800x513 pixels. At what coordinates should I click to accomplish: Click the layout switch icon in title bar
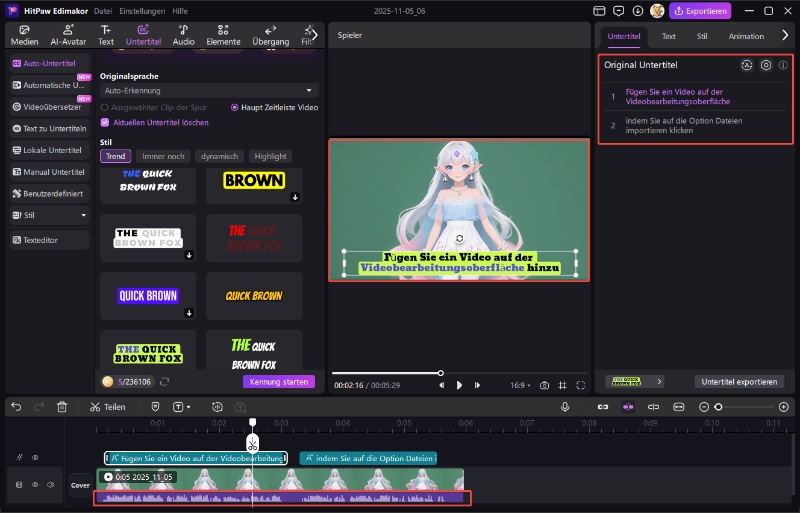(599, 11)
